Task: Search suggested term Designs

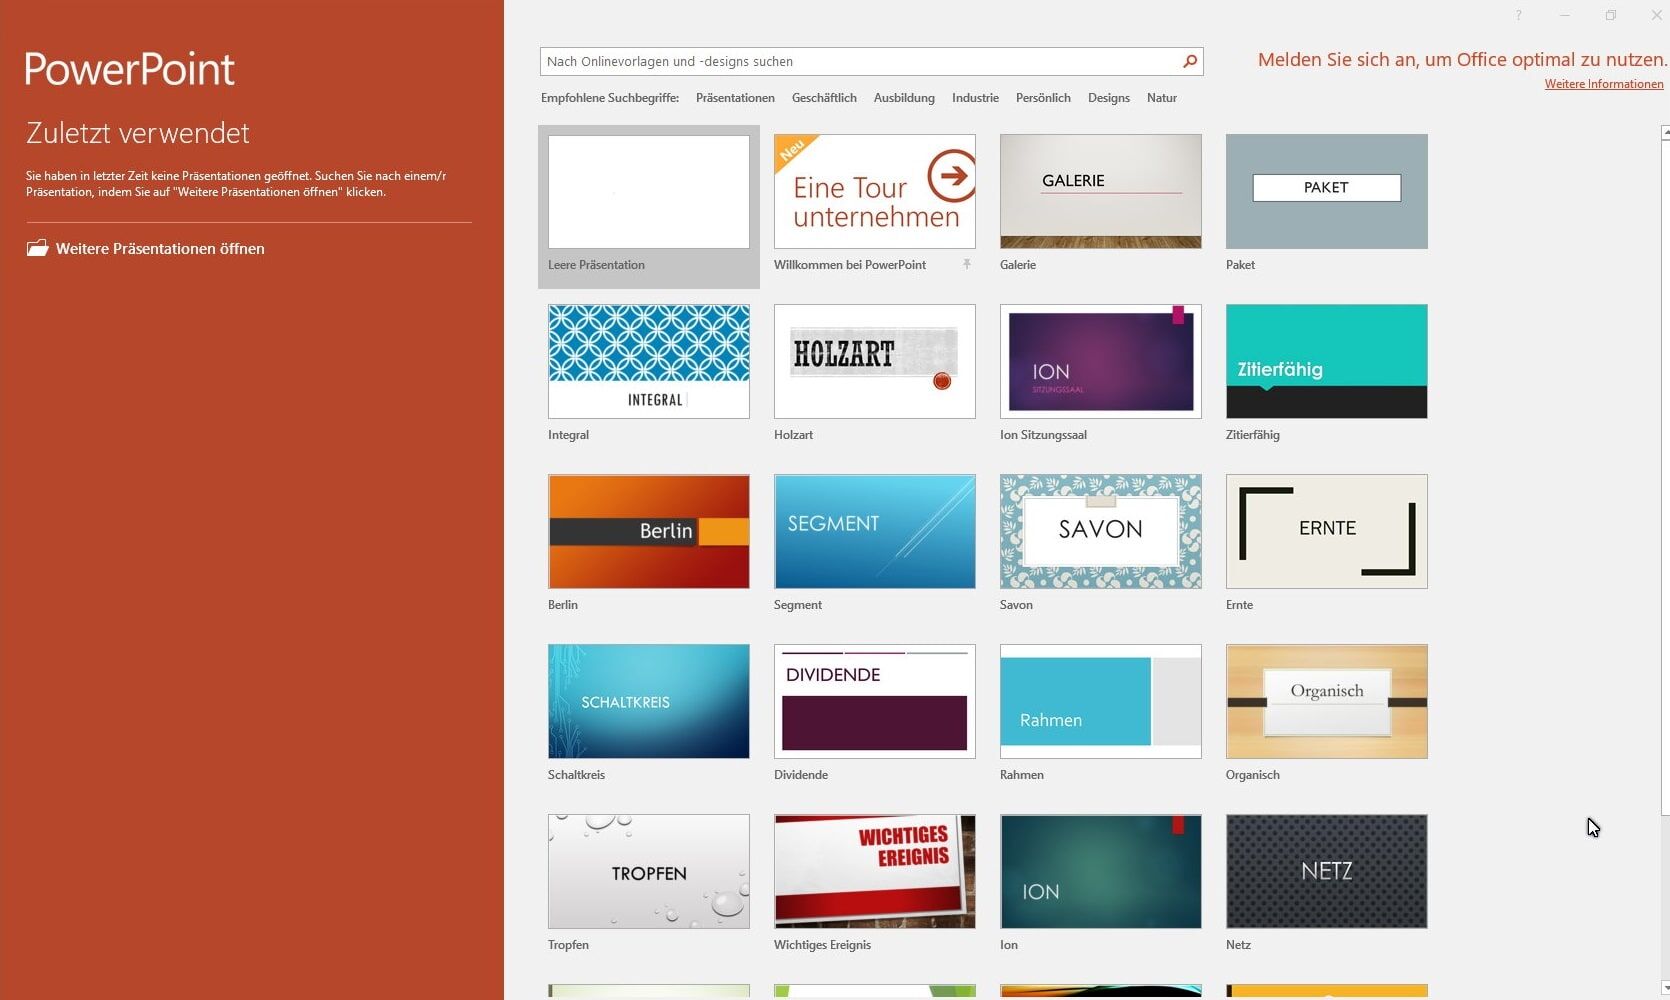Action: (1109, 98)
